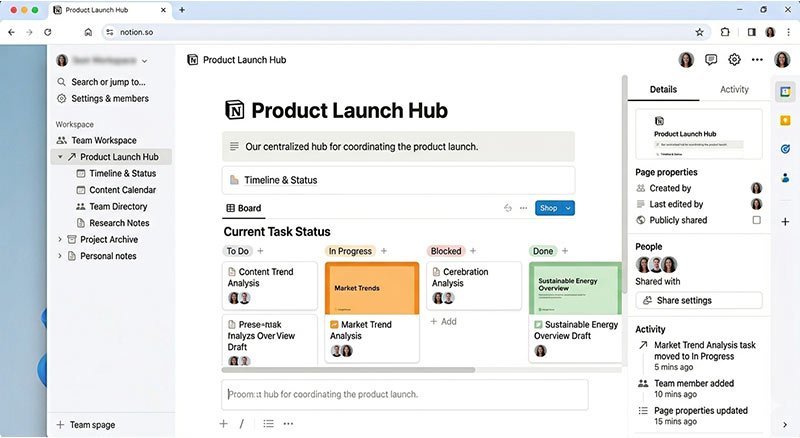The height and width of the screenshot is (438, 800).
Task: Open Search or jump to
Action: pyautogui.click(x=108, y=82)
